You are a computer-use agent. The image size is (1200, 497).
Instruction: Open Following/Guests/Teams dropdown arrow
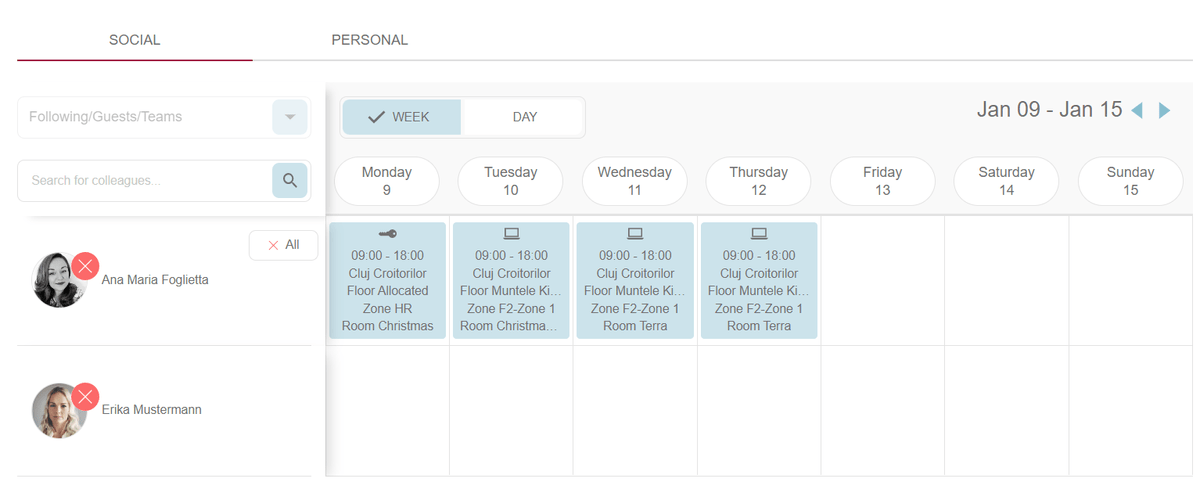(290, 117)
